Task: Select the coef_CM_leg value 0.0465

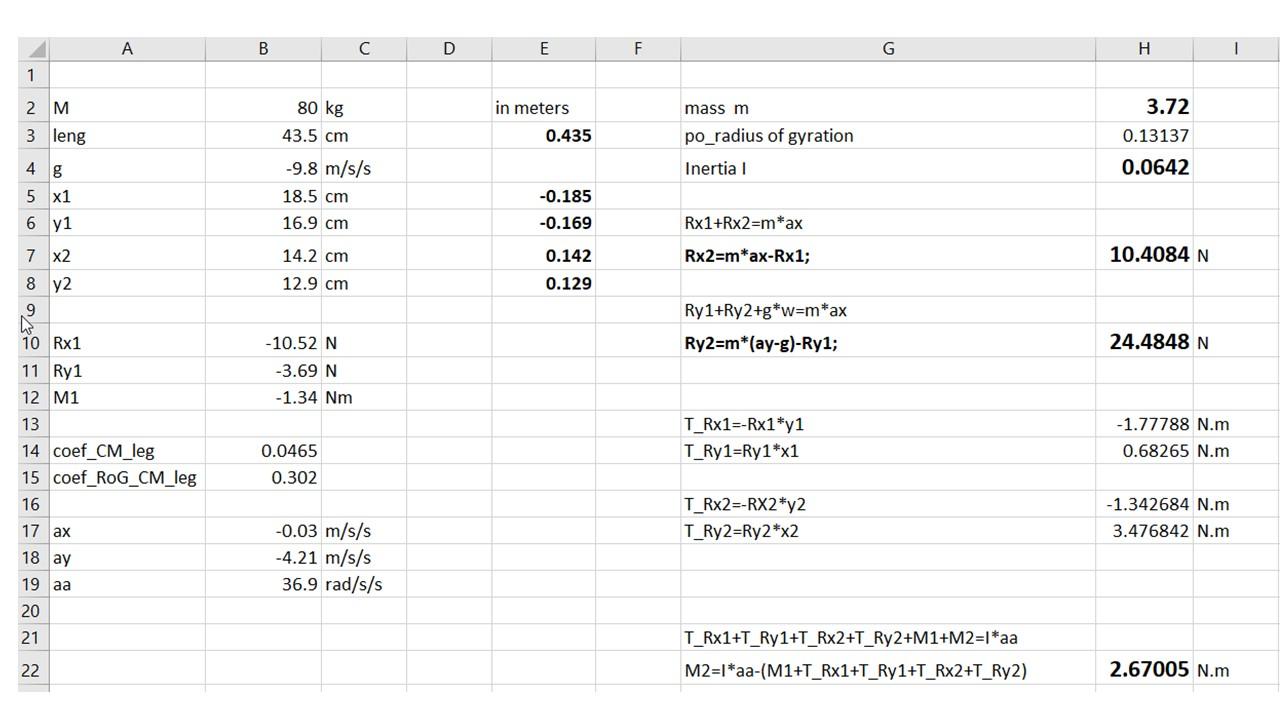Action: (x=263, y=450)
